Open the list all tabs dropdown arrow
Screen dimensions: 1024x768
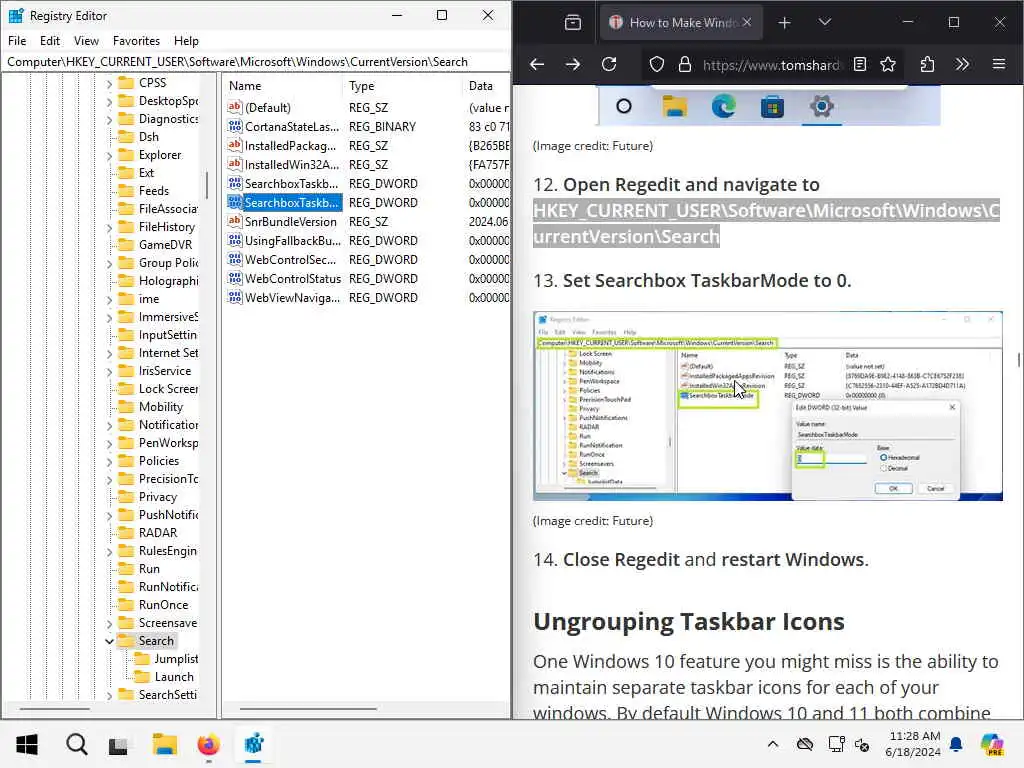click(x=825, y=22)
